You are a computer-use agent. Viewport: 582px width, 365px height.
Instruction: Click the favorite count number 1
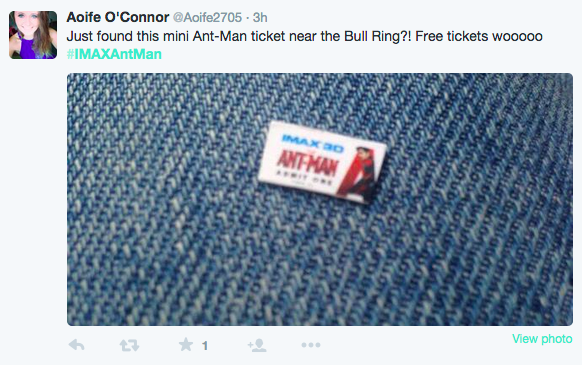(205, 346)
